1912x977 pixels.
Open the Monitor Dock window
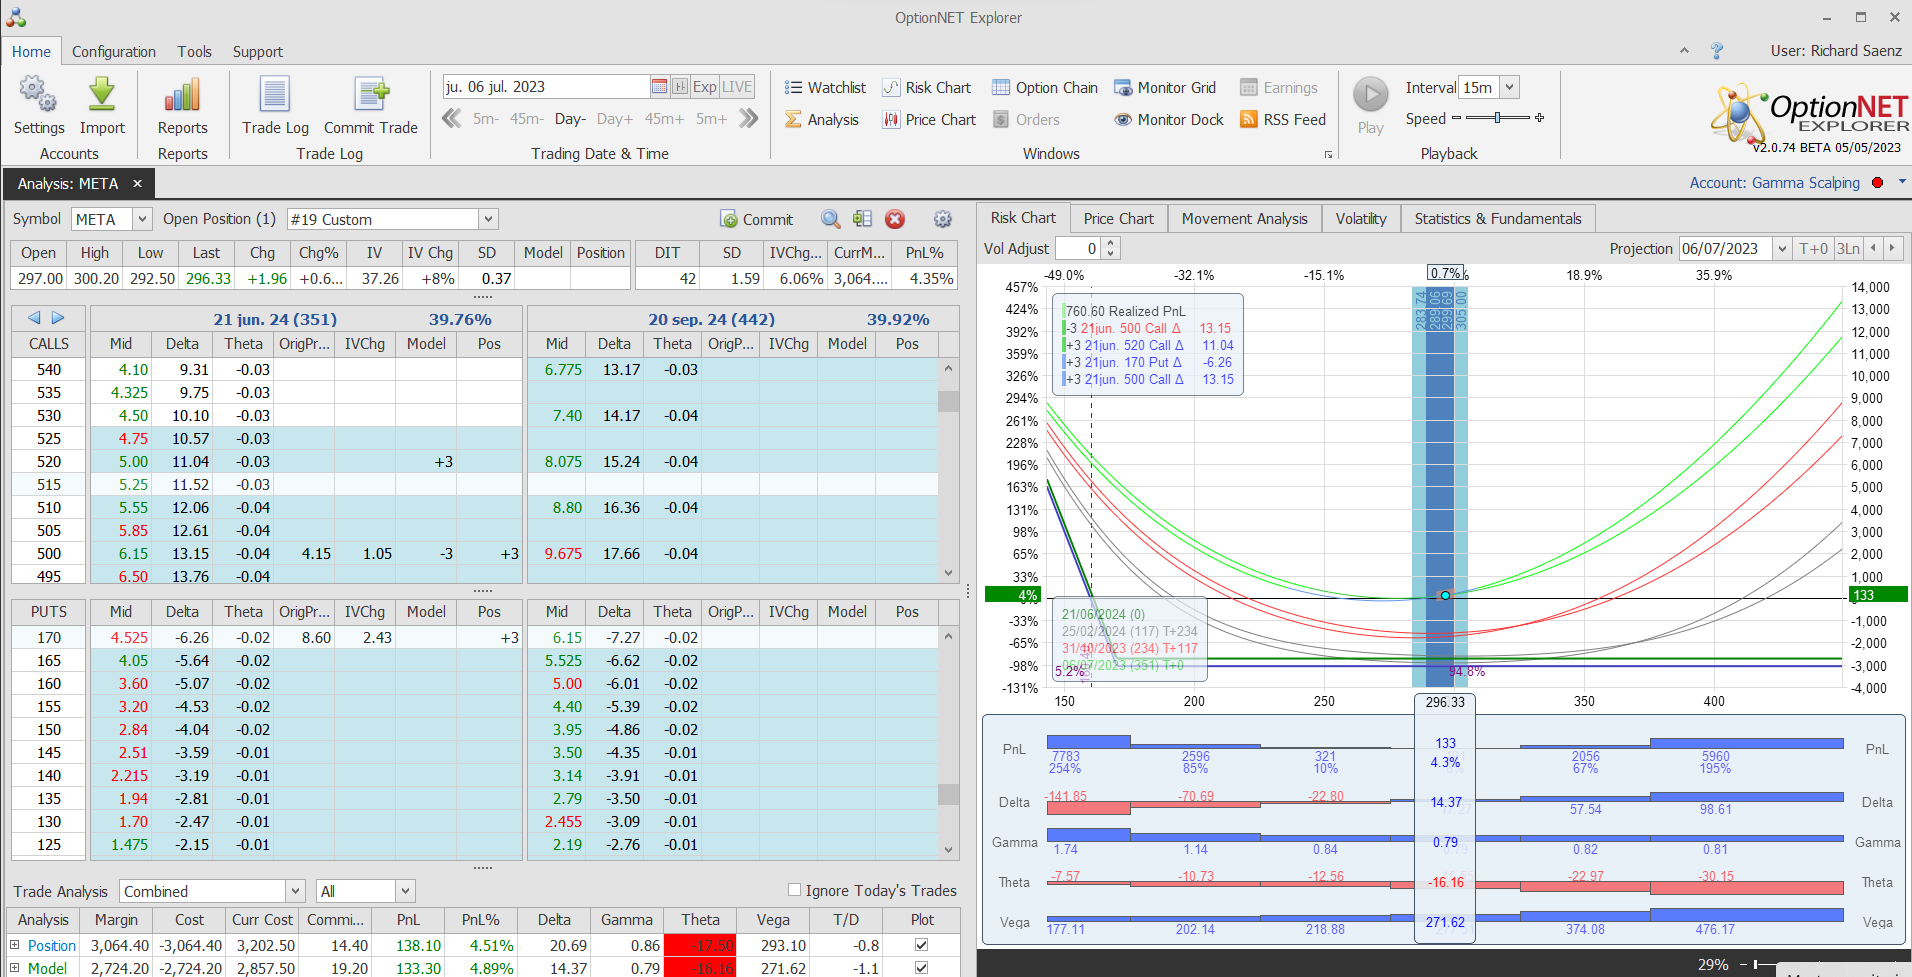tap(1169, 120)
